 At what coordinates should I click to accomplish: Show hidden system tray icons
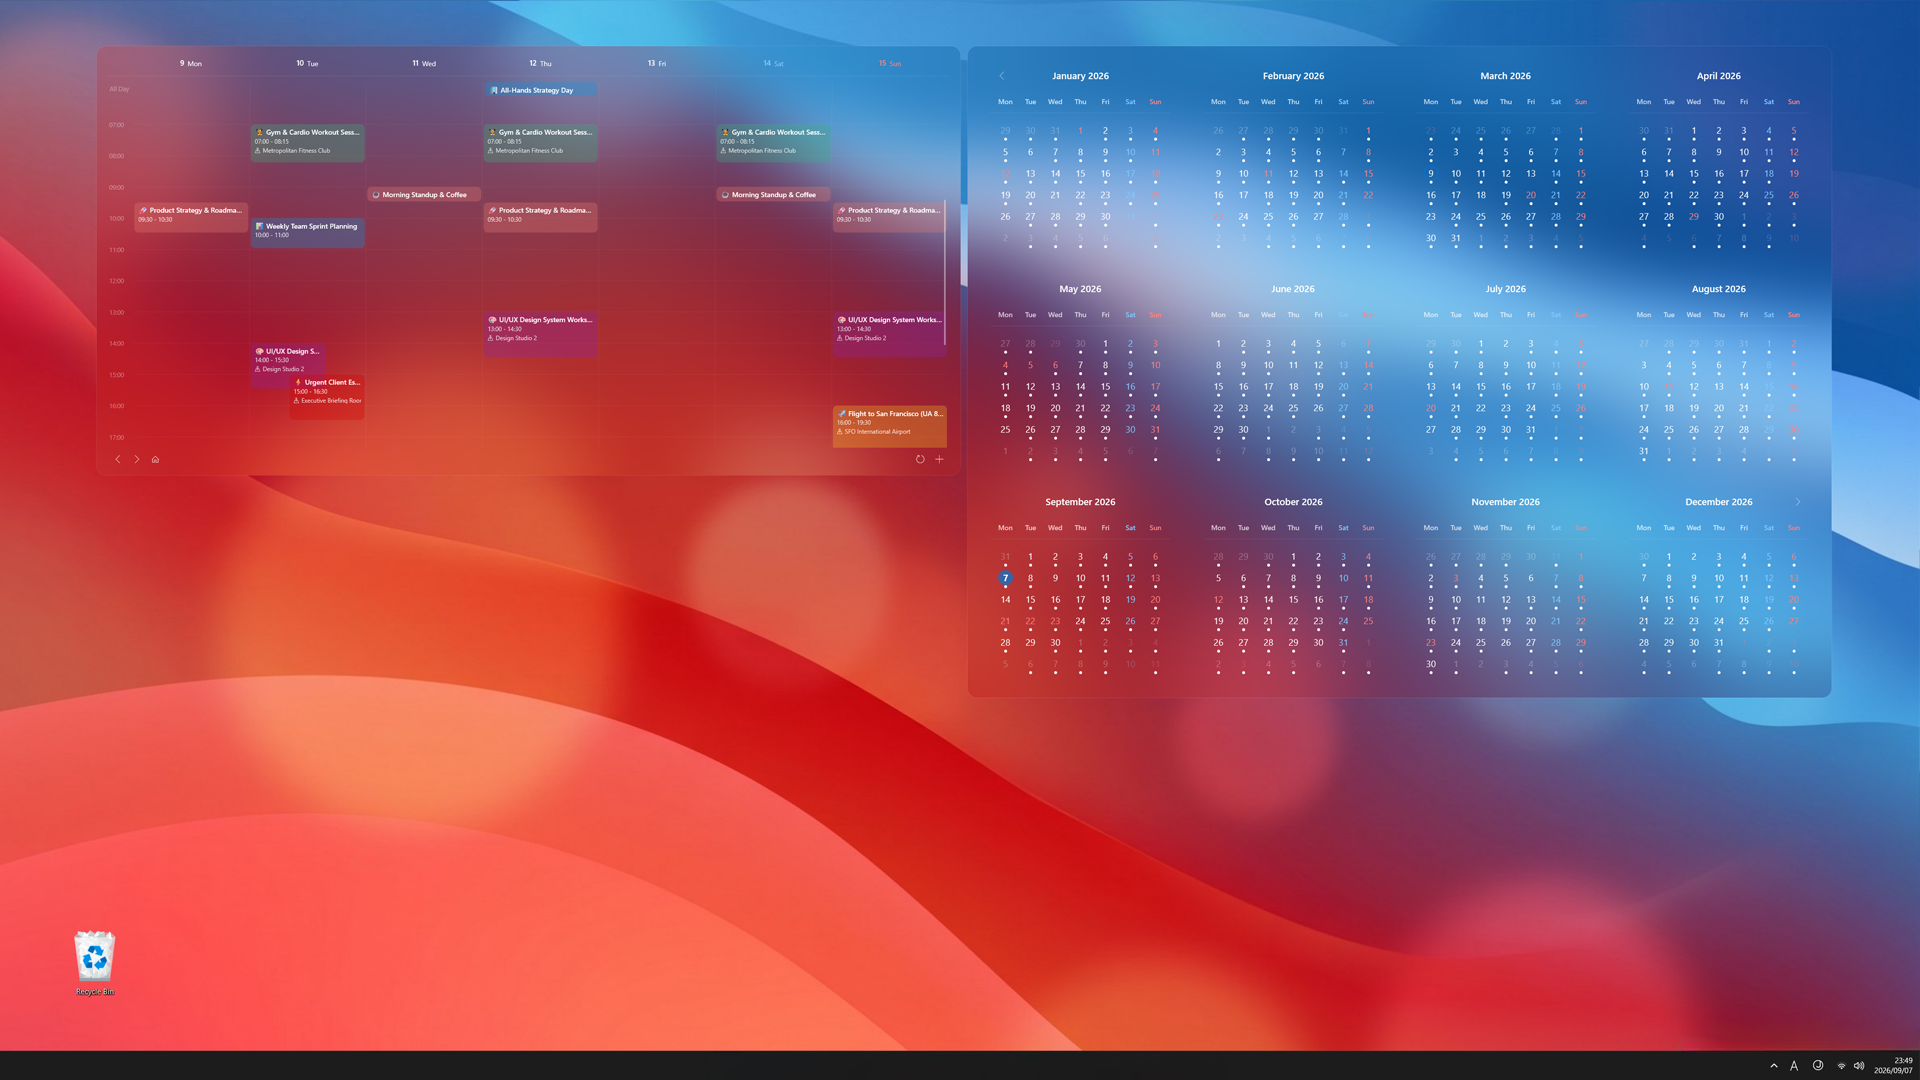point(1774,1066)
